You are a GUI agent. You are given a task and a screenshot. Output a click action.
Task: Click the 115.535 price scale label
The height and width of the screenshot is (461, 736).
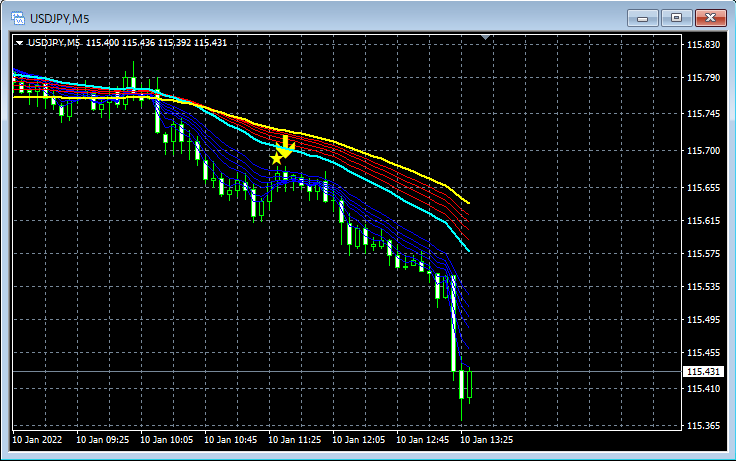pos(703,286)
